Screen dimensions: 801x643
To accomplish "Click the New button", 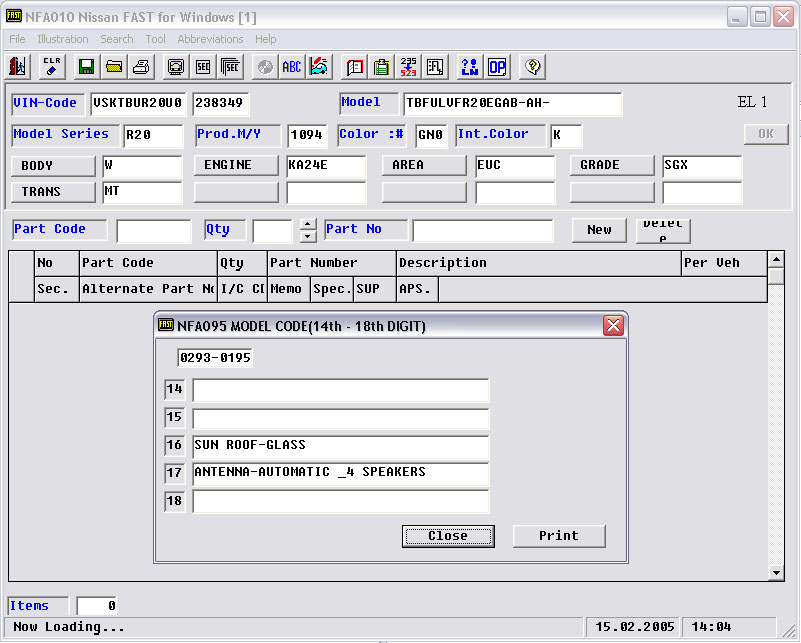I will tap(599, 230).
